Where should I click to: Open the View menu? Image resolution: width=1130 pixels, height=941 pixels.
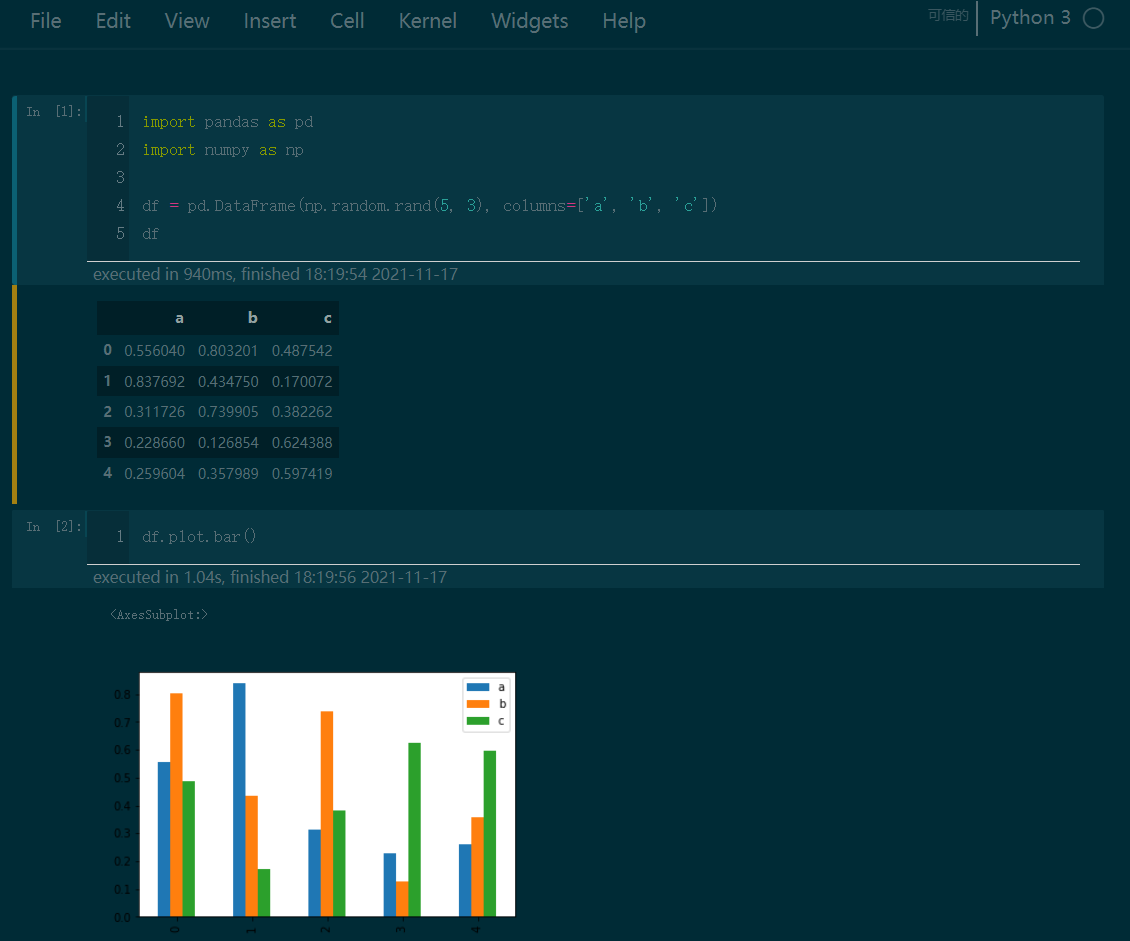[x=187, y=21]
